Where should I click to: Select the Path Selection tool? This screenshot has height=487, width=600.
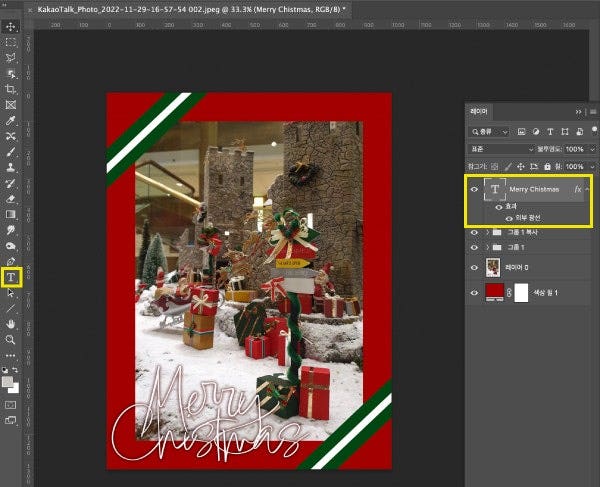click(11, 293)
